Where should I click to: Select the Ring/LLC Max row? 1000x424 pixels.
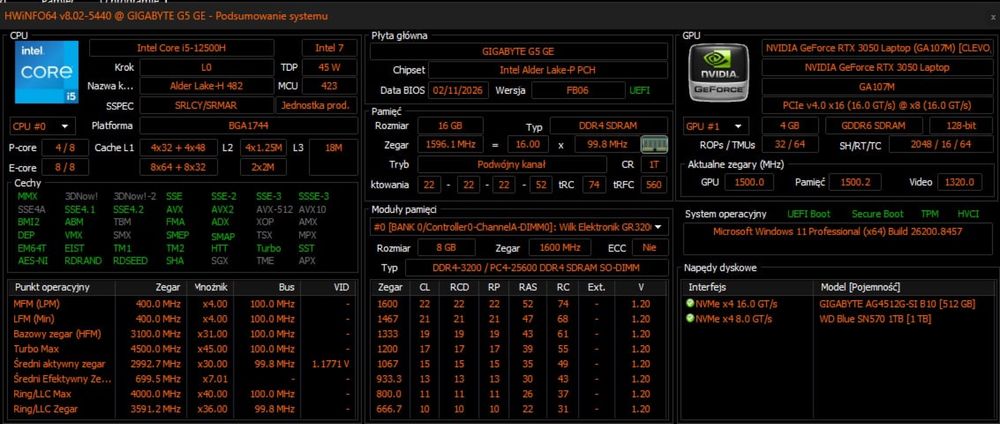pyautogui.click(x=182, y=394)
